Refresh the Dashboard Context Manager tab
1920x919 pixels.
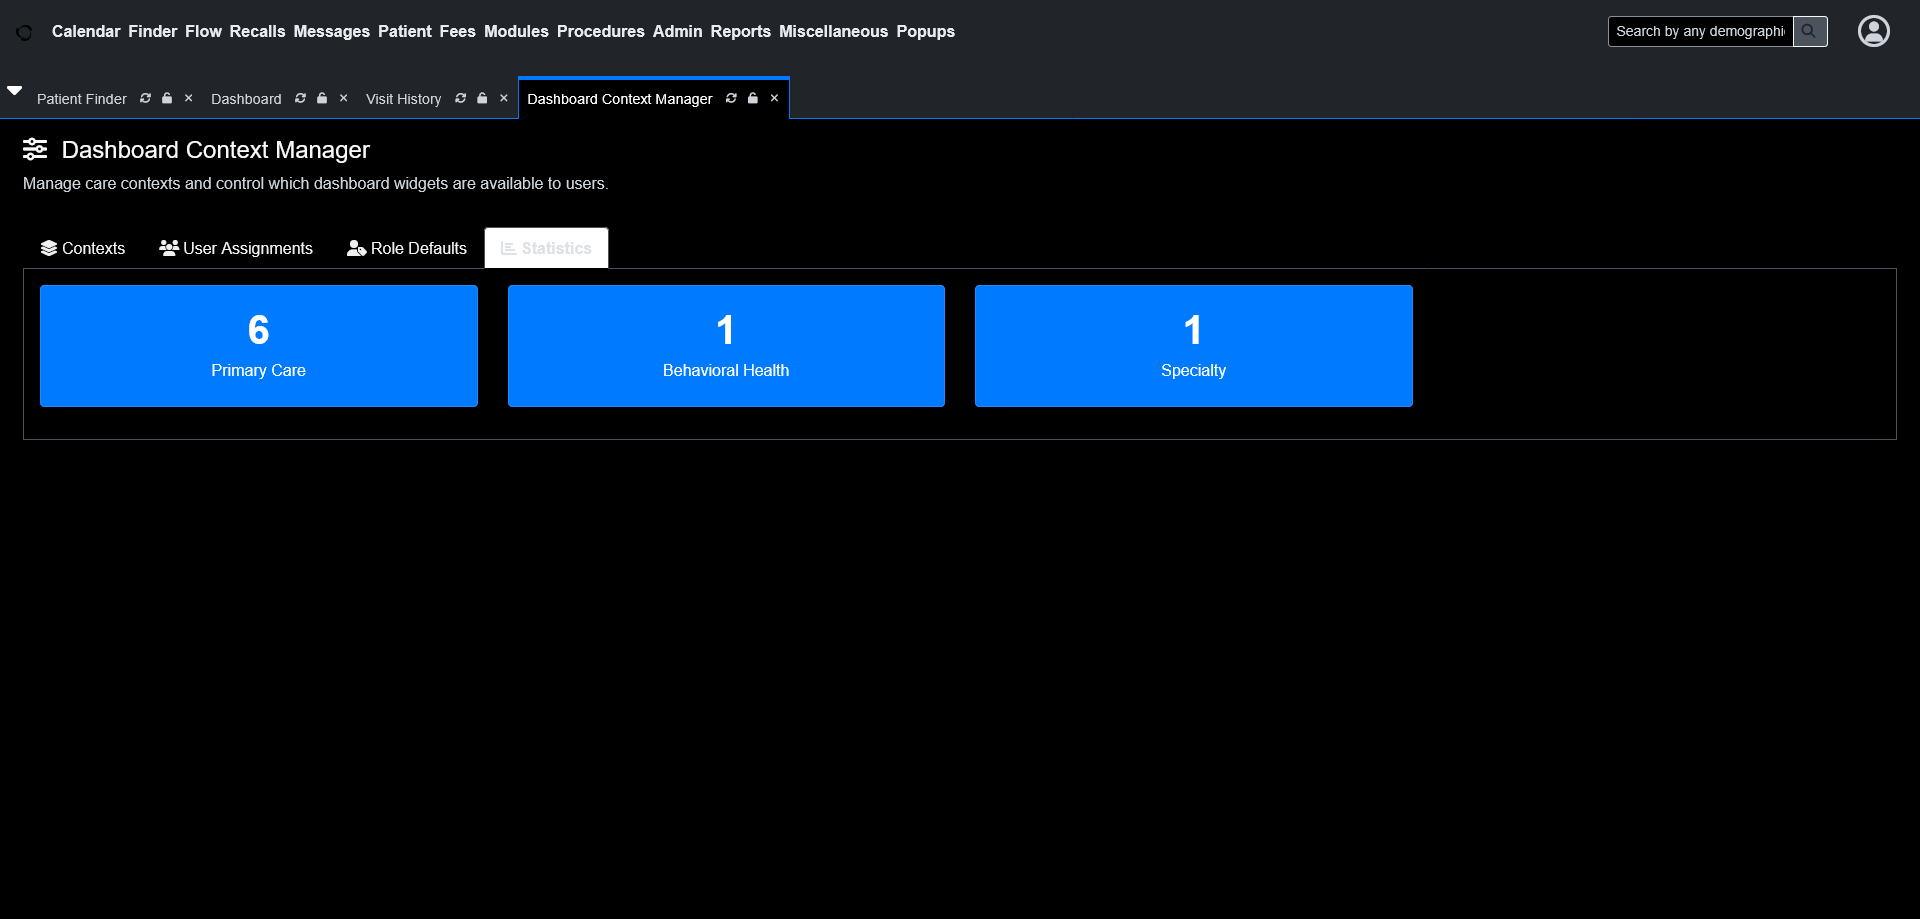click(x=731, y=98)
